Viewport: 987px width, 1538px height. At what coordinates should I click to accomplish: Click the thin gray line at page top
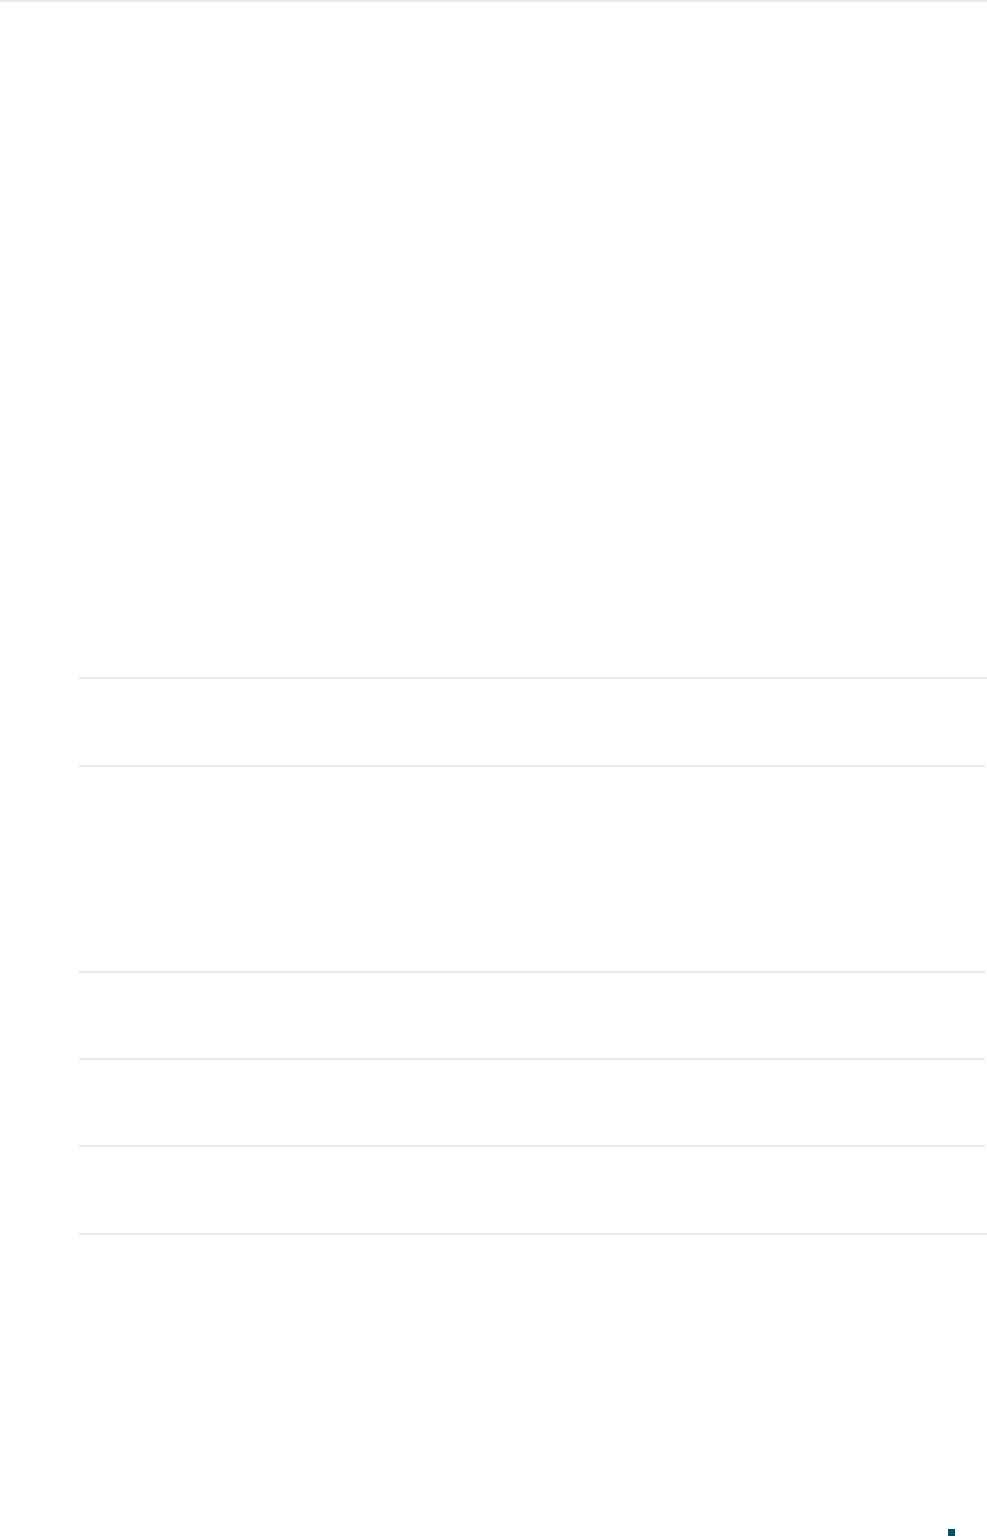(493, 1)
